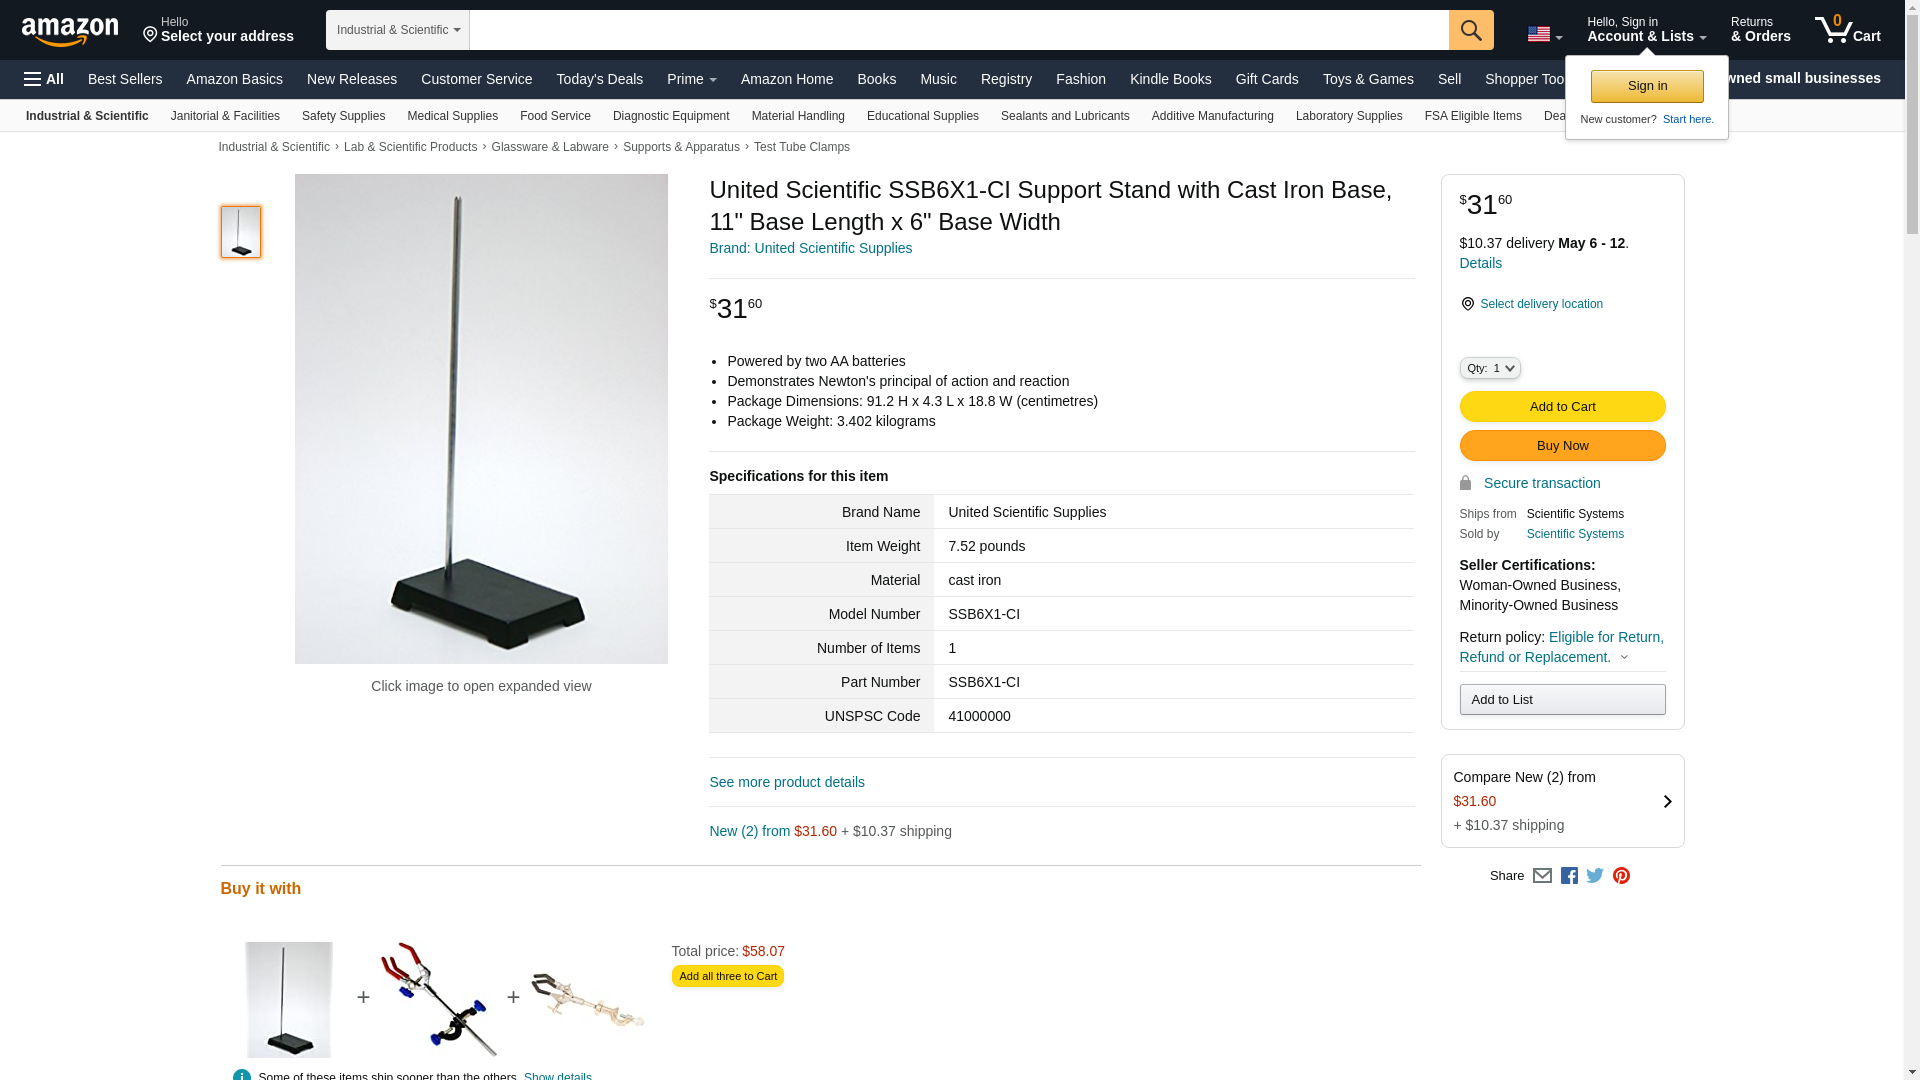Share on Twitter icon

click(x=1595, y=876)
